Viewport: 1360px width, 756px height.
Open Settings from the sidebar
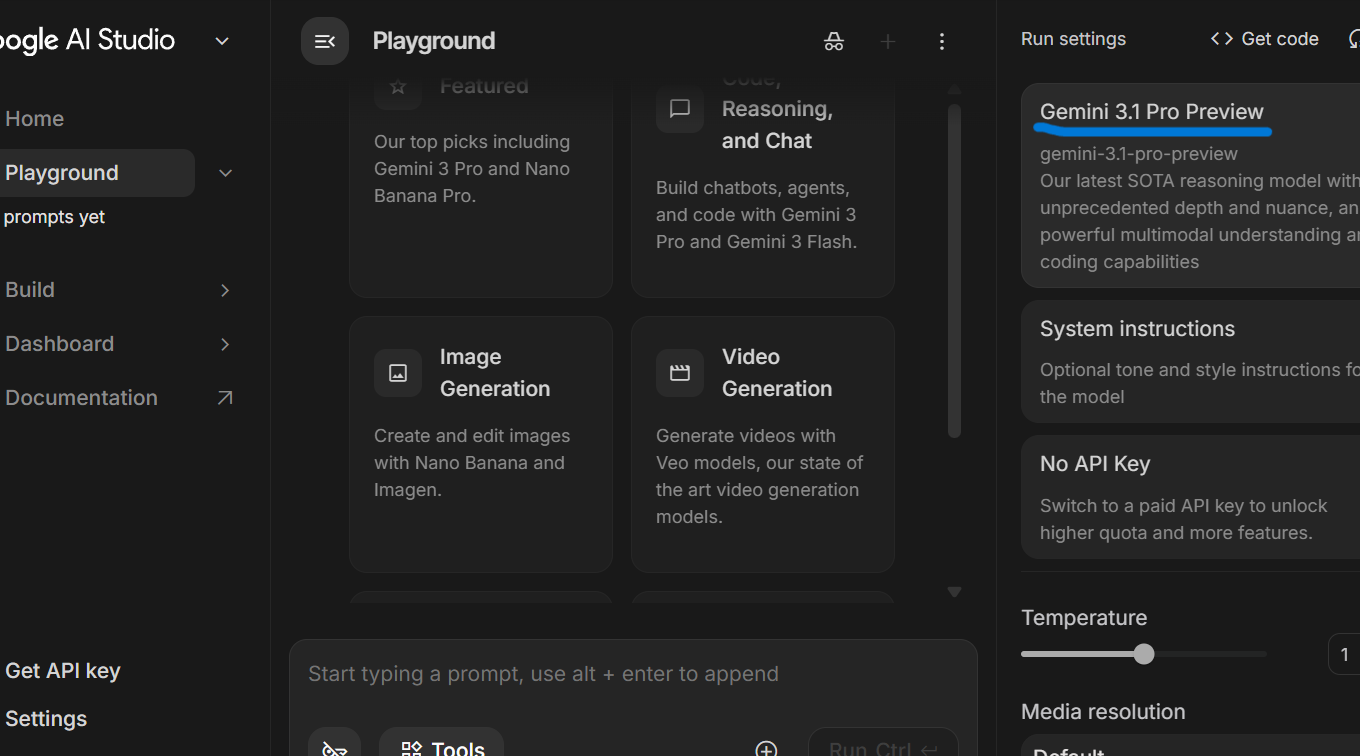(46, 719)
